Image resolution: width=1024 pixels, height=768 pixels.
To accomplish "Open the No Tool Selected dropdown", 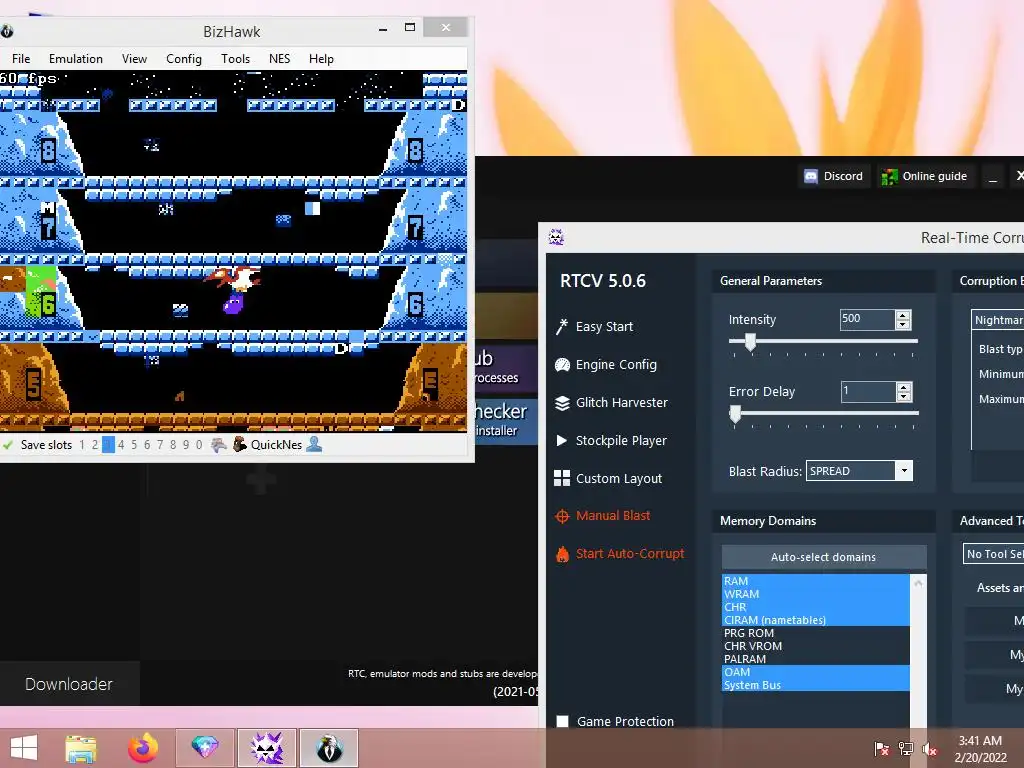I will pyautogui.click(x=993, y=554).
